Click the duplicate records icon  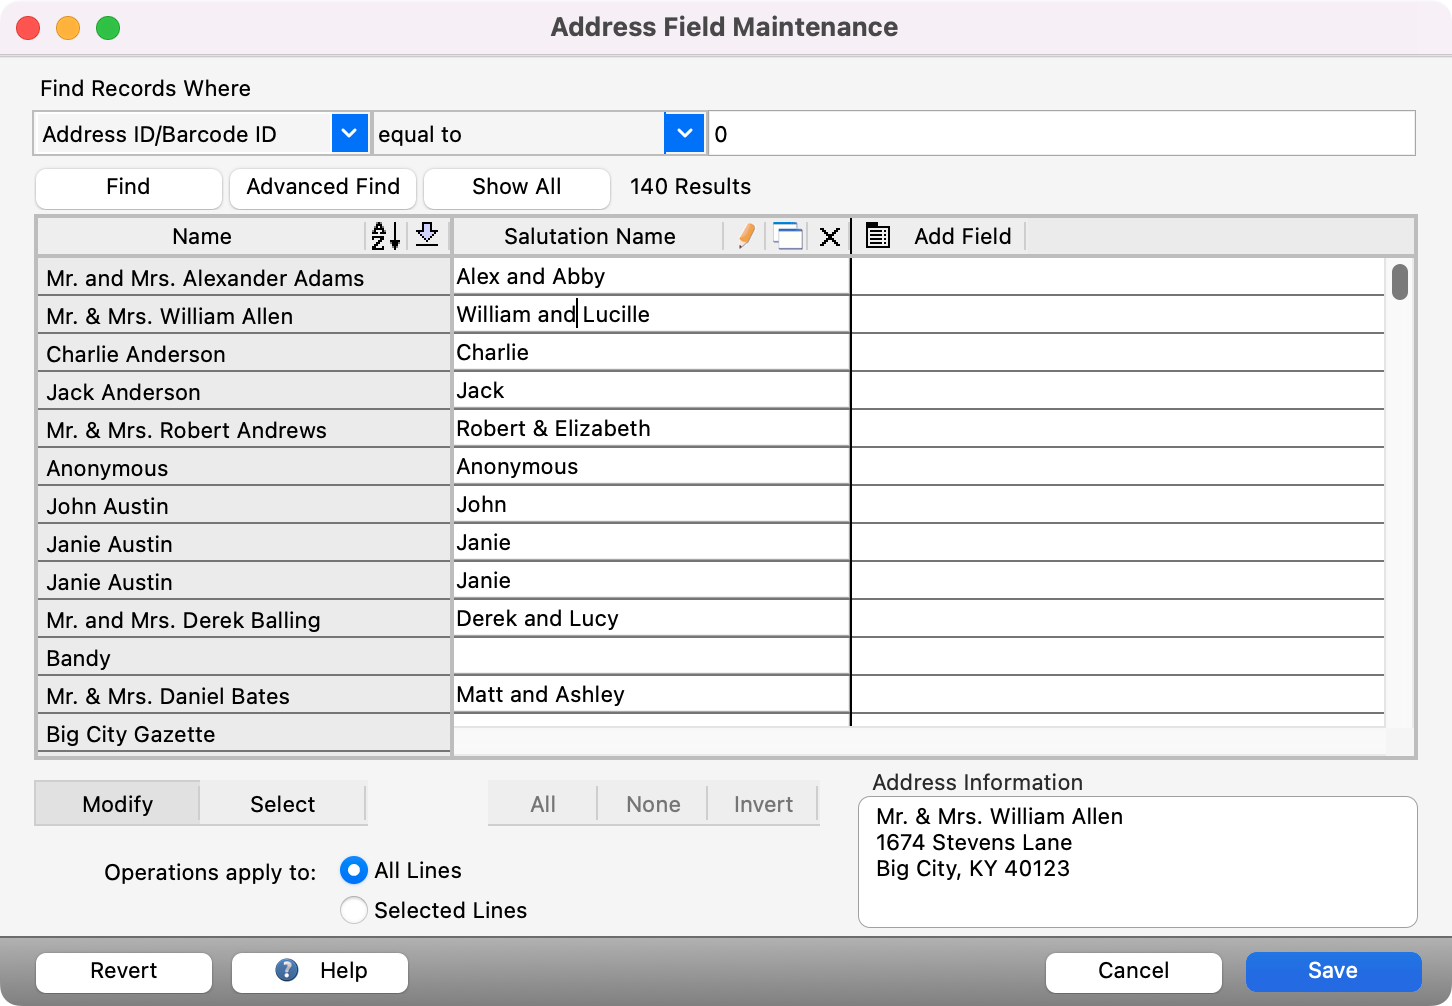click(x=789, y=236)
